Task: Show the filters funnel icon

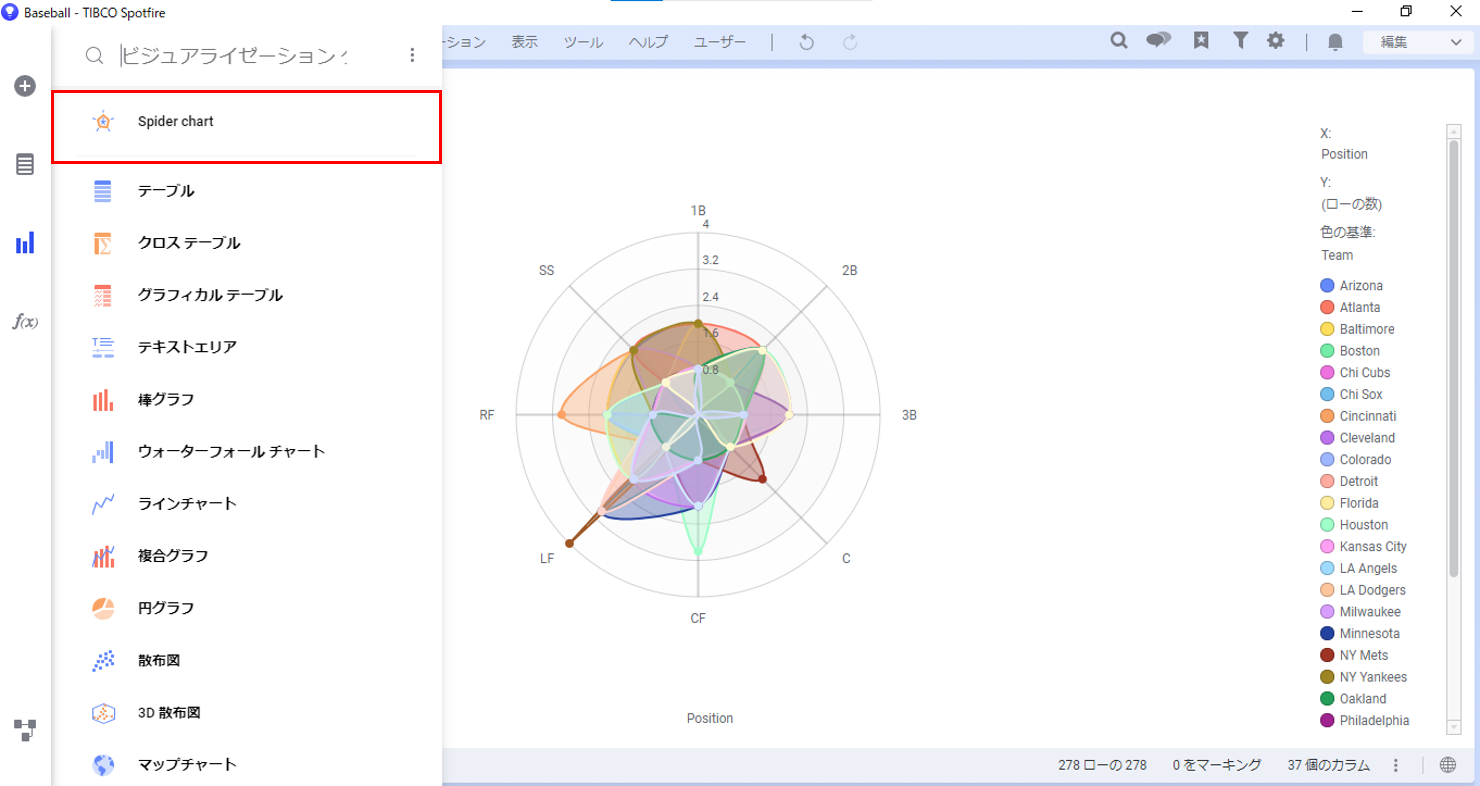Action: pos(1240,41)
